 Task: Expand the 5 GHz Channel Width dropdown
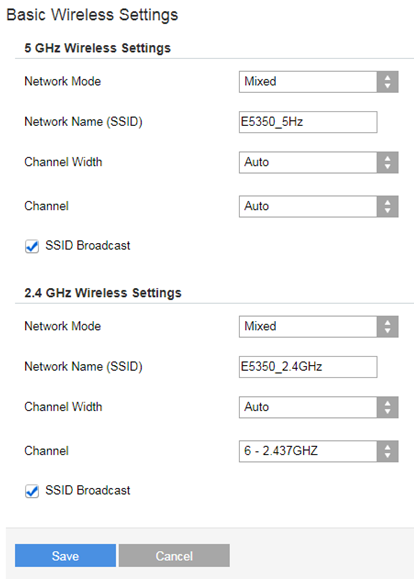click(x=318, y=162)
